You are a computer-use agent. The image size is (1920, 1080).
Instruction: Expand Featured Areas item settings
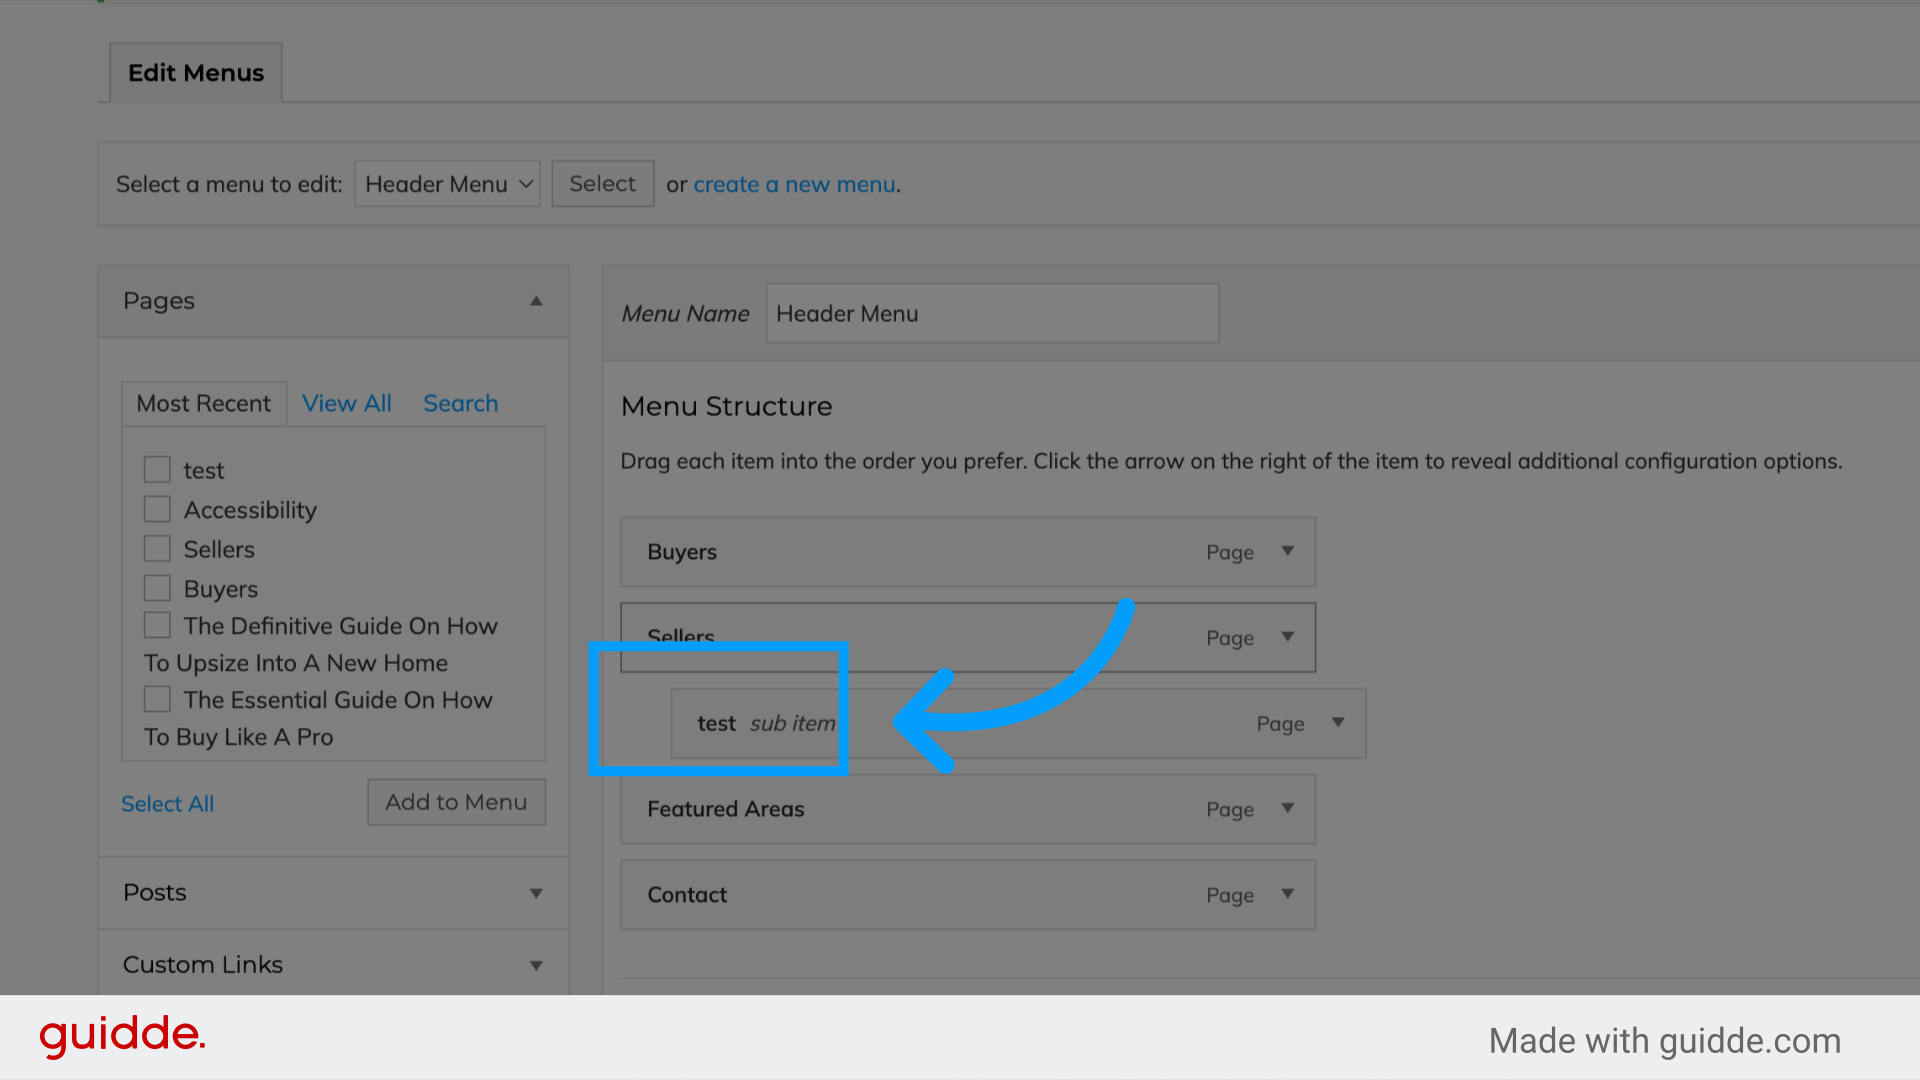pyautogui.click(x=1288, y=809)
